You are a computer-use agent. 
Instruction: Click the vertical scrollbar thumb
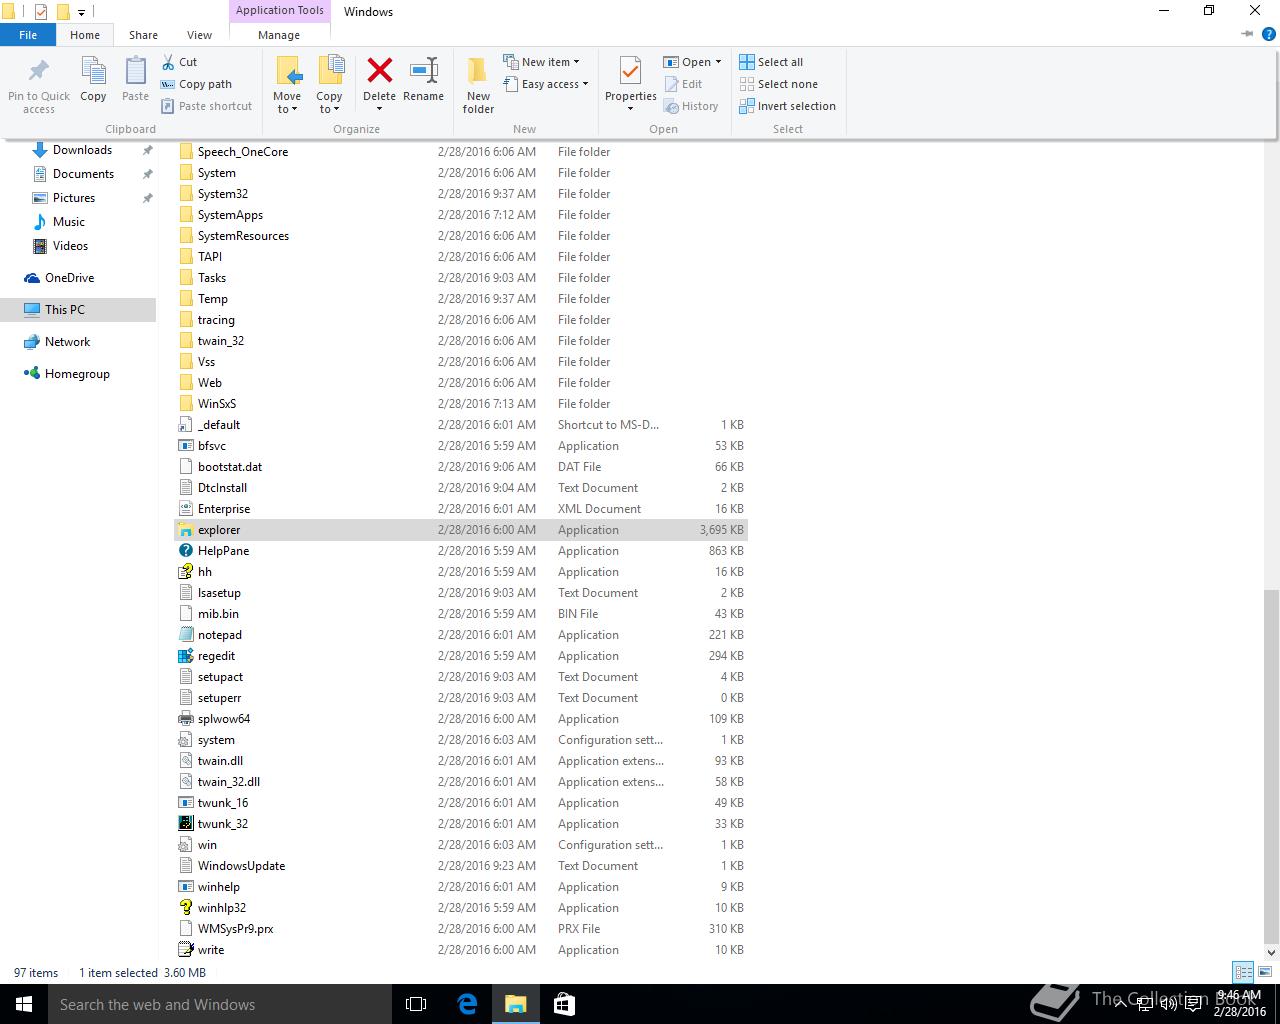pyautogui.click(x=1271, y=765)
